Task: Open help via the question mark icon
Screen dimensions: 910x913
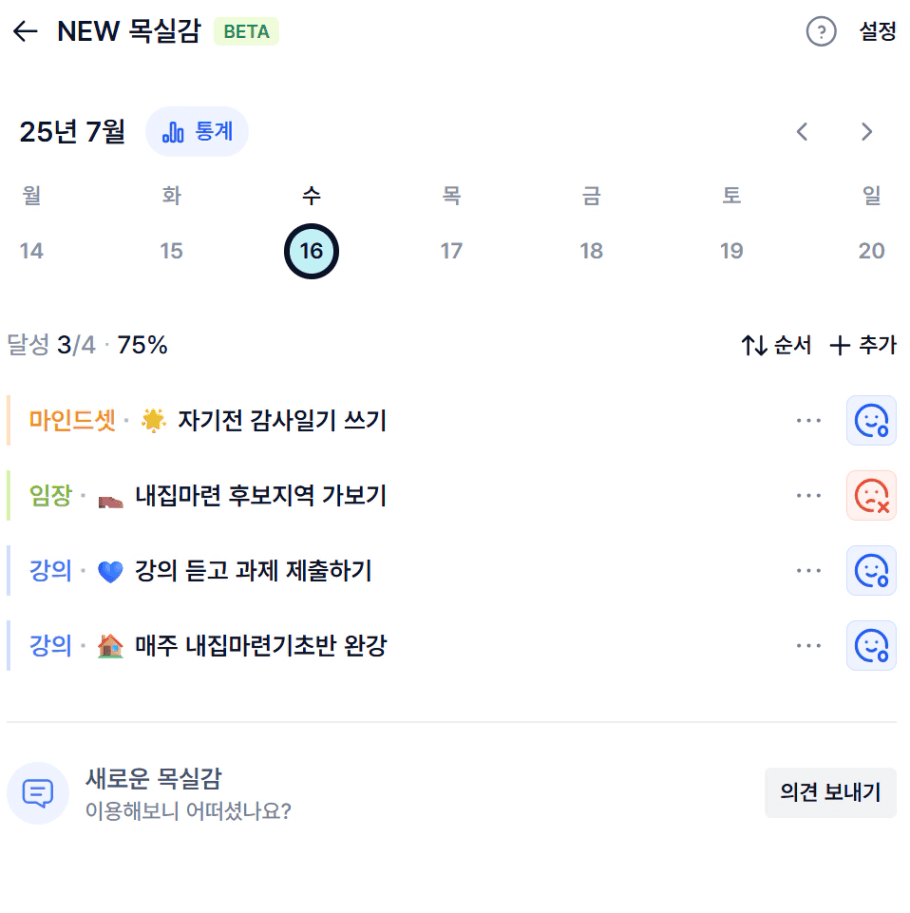Action: 821,31
